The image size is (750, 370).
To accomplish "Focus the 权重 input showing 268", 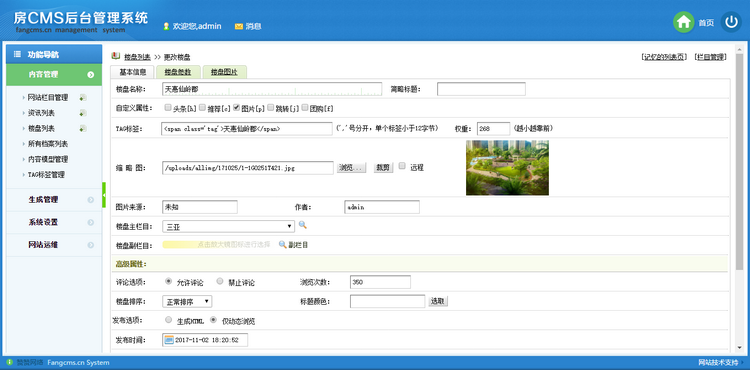I will point(494,129).
